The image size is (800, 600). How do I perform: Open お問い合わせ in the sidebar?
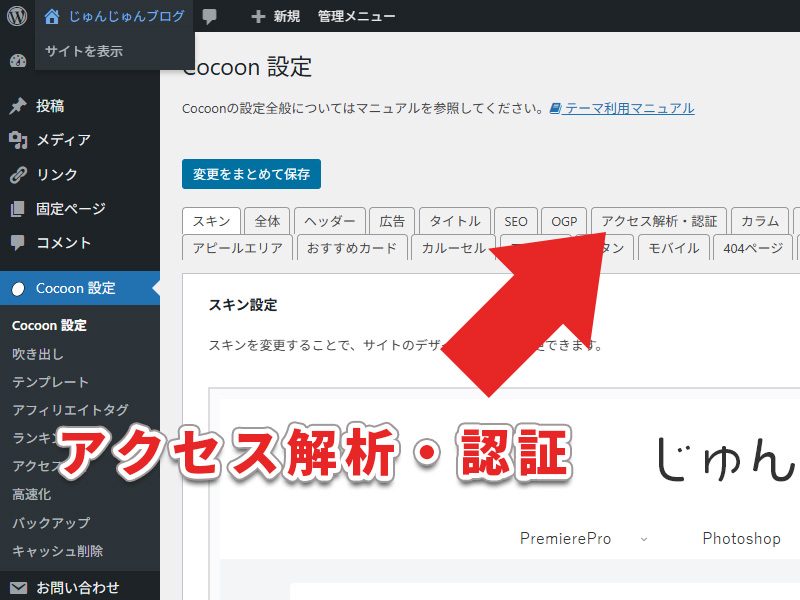click(78, 588)
